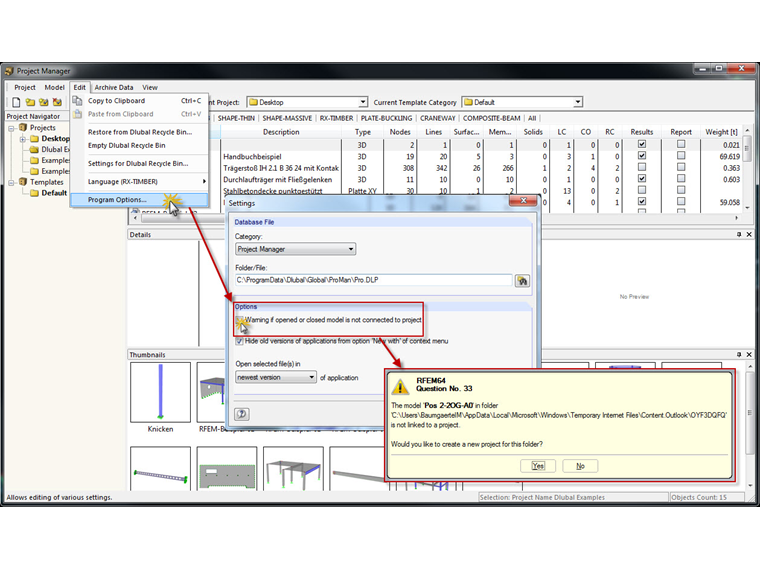Viewport: 760px width, 570px height.
Task: Switch to the RX-TIMBER tab
Action: pos(336,118)
